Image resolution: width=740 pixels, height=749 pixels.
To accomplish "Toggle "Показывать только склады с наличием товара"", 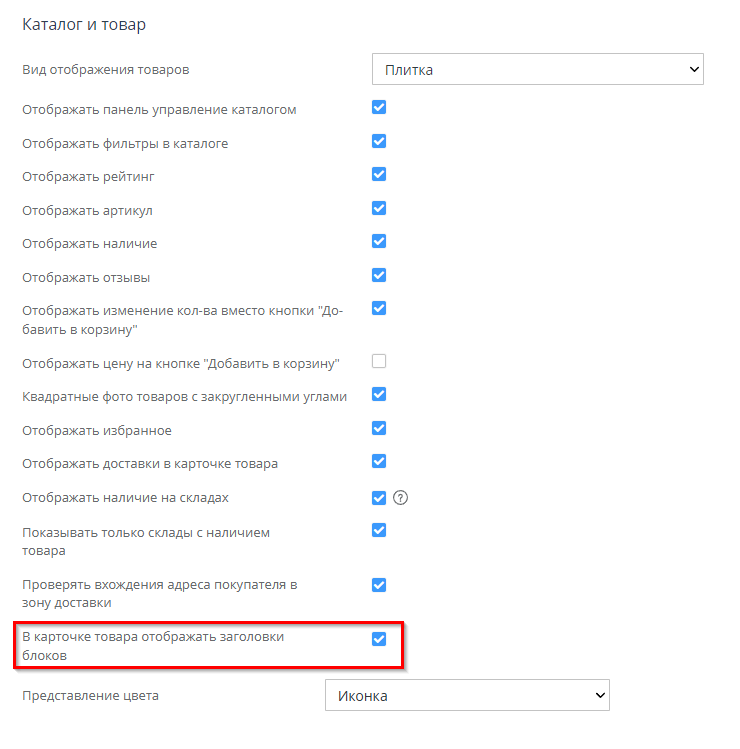I will 379,531.
